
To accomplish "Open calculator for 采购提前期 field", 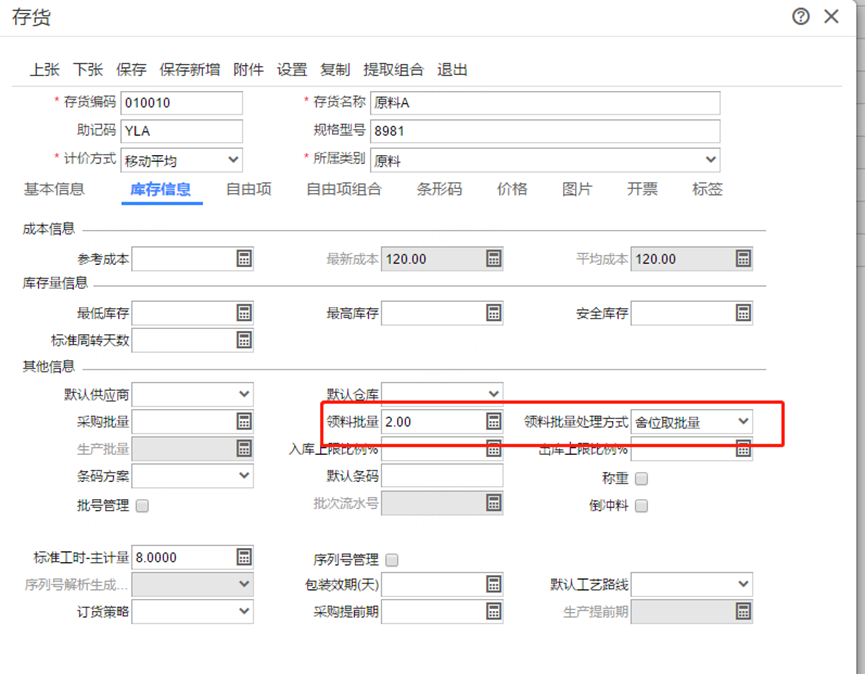I will pos(493,611).
